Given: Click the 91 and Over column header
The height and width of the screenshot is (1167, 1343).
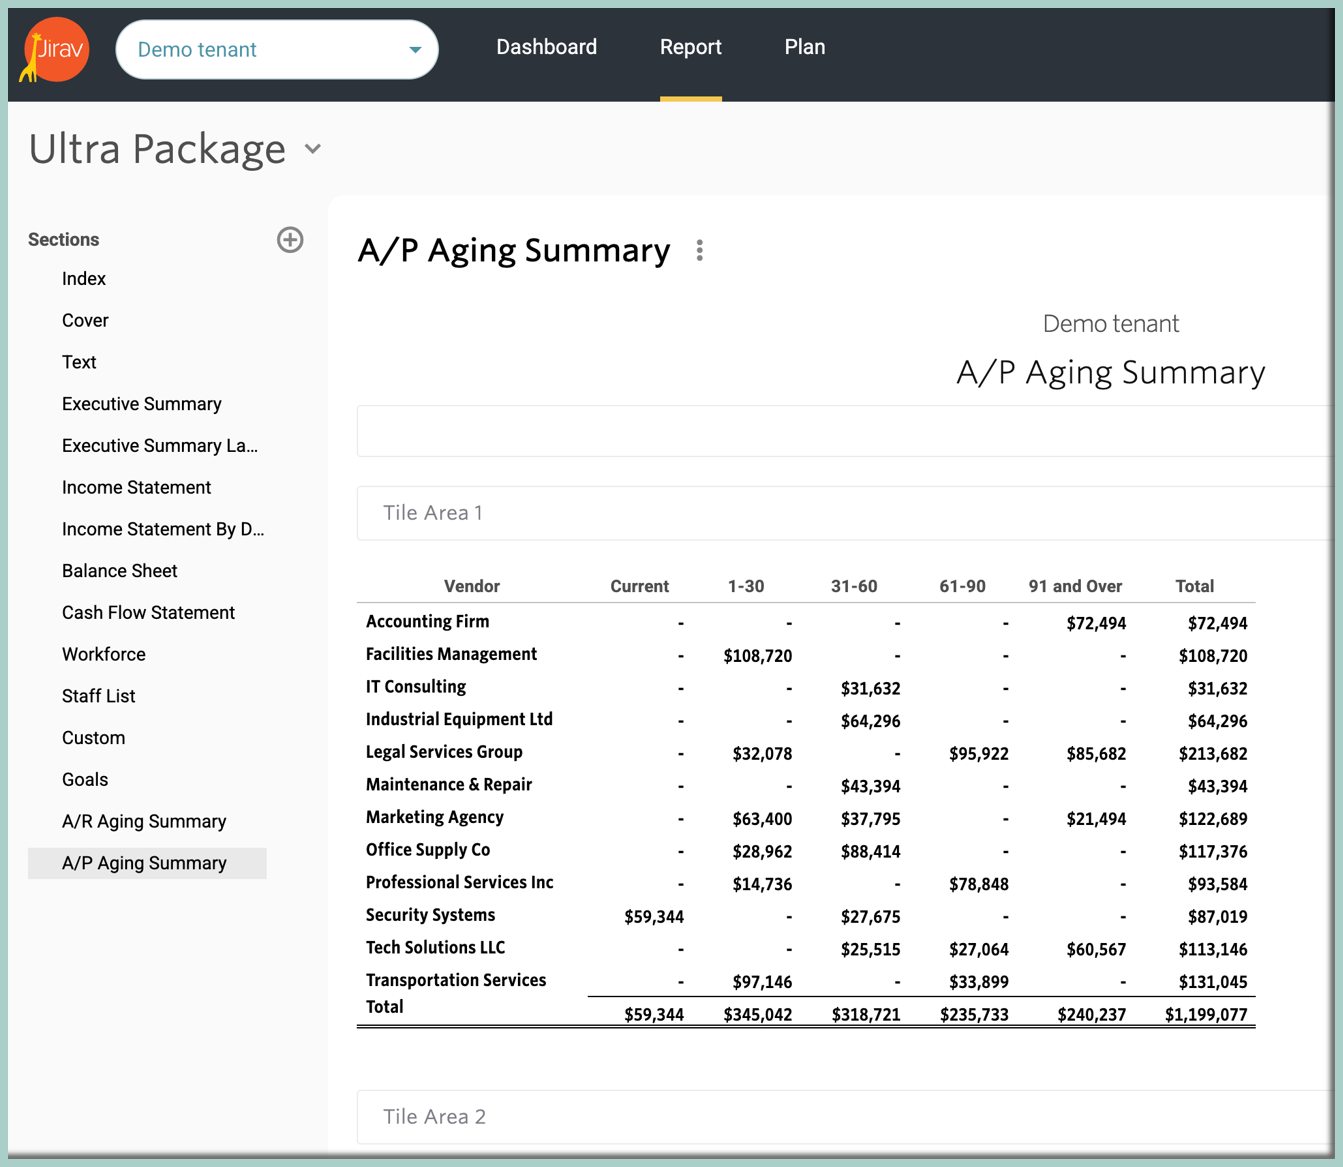Looking at the screenshot, I should click(x=1075, y=586).
